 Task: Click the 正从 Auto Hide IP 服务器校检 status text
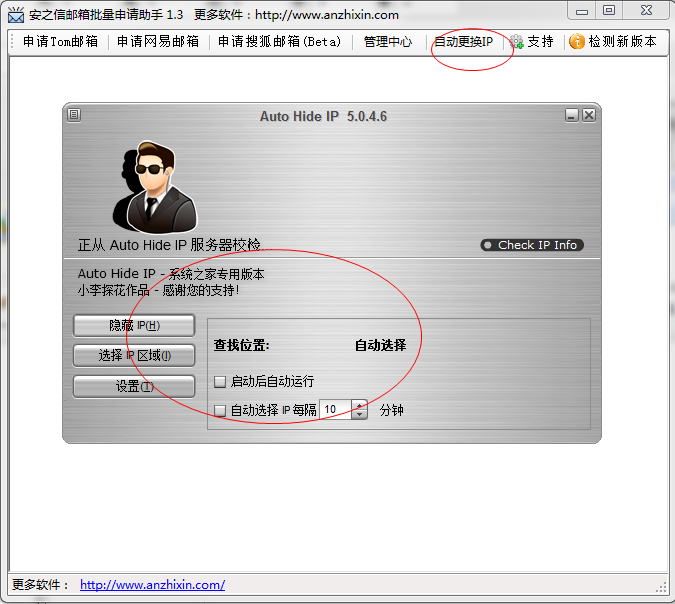pos(170,245)
